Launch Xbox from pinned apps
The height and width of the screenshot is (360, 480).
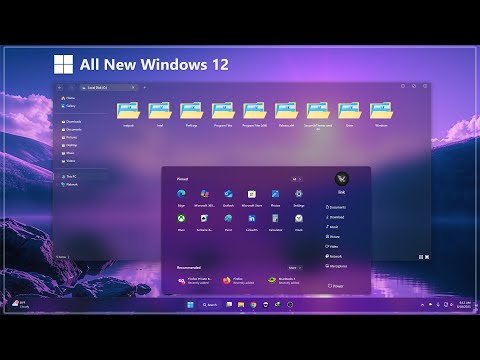(181, 219)
